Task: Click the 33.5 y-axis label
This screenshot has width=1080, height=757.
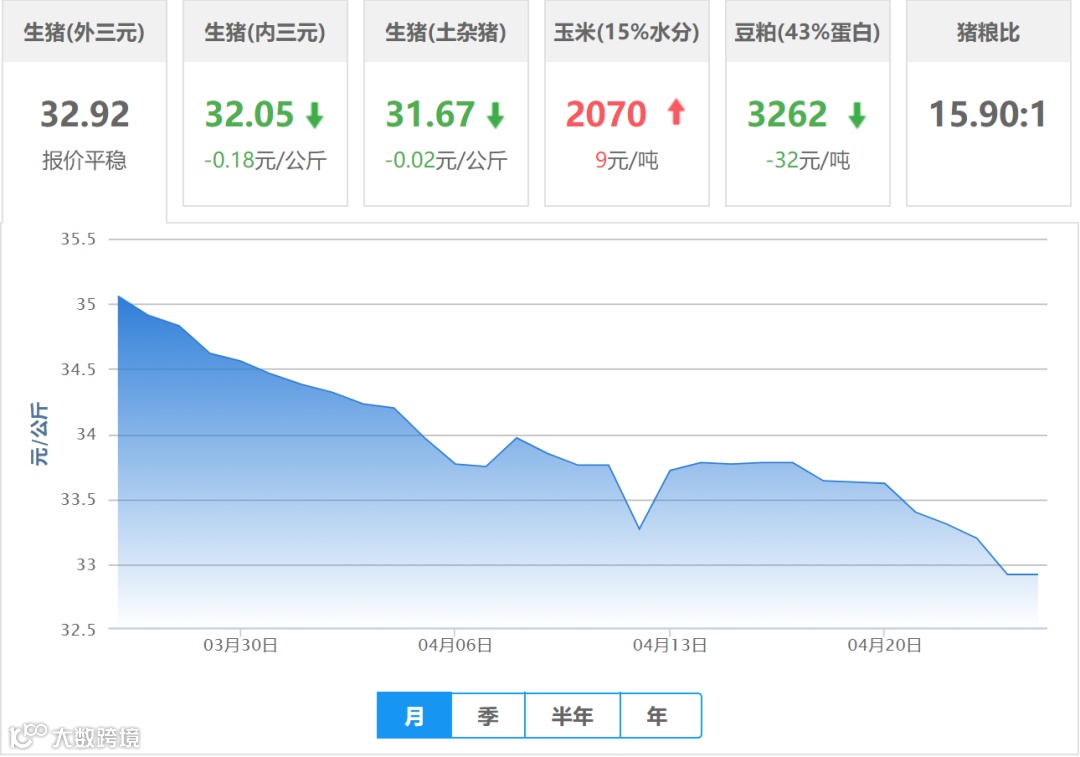Action: click(x=78, y=499)
